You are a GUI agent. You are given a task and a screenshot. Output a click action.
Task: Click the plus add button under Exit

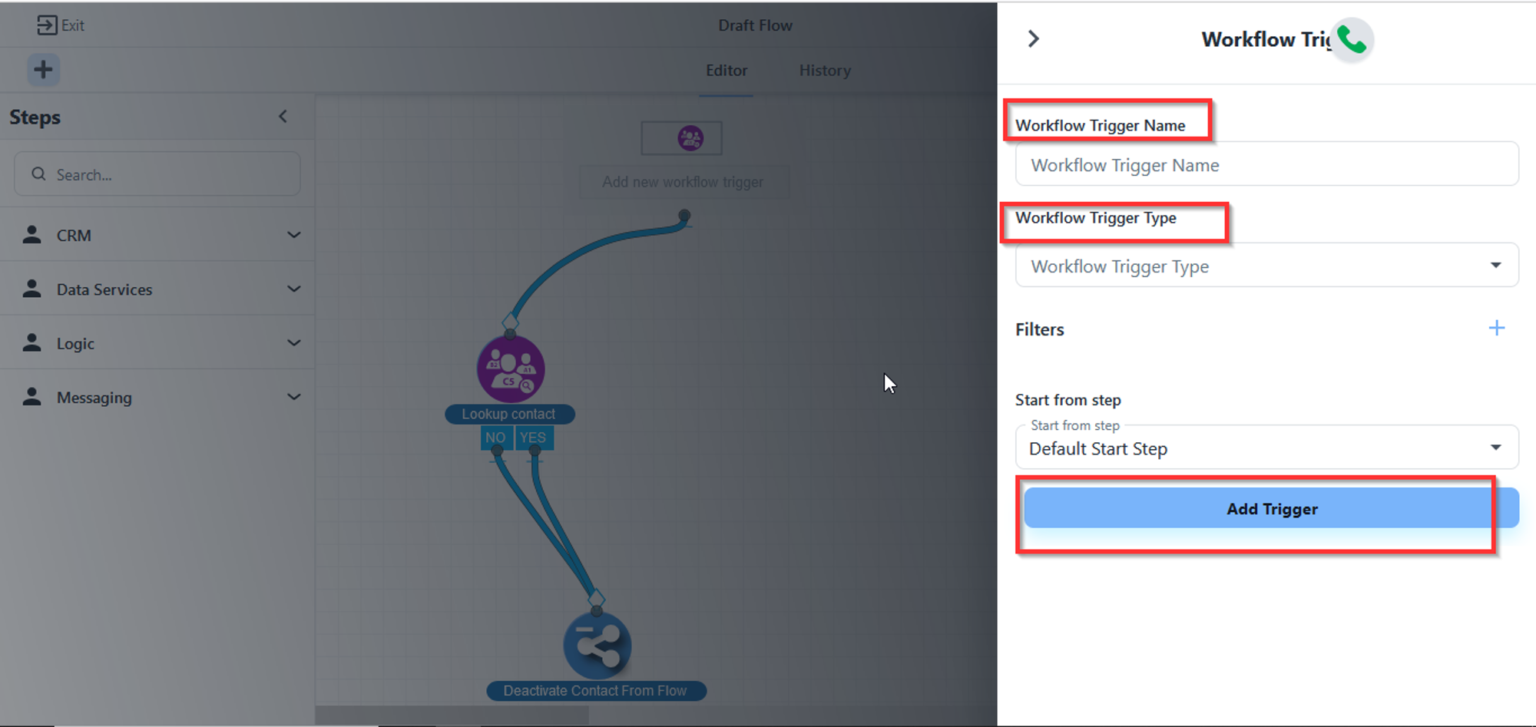click(x=43, y=70)
